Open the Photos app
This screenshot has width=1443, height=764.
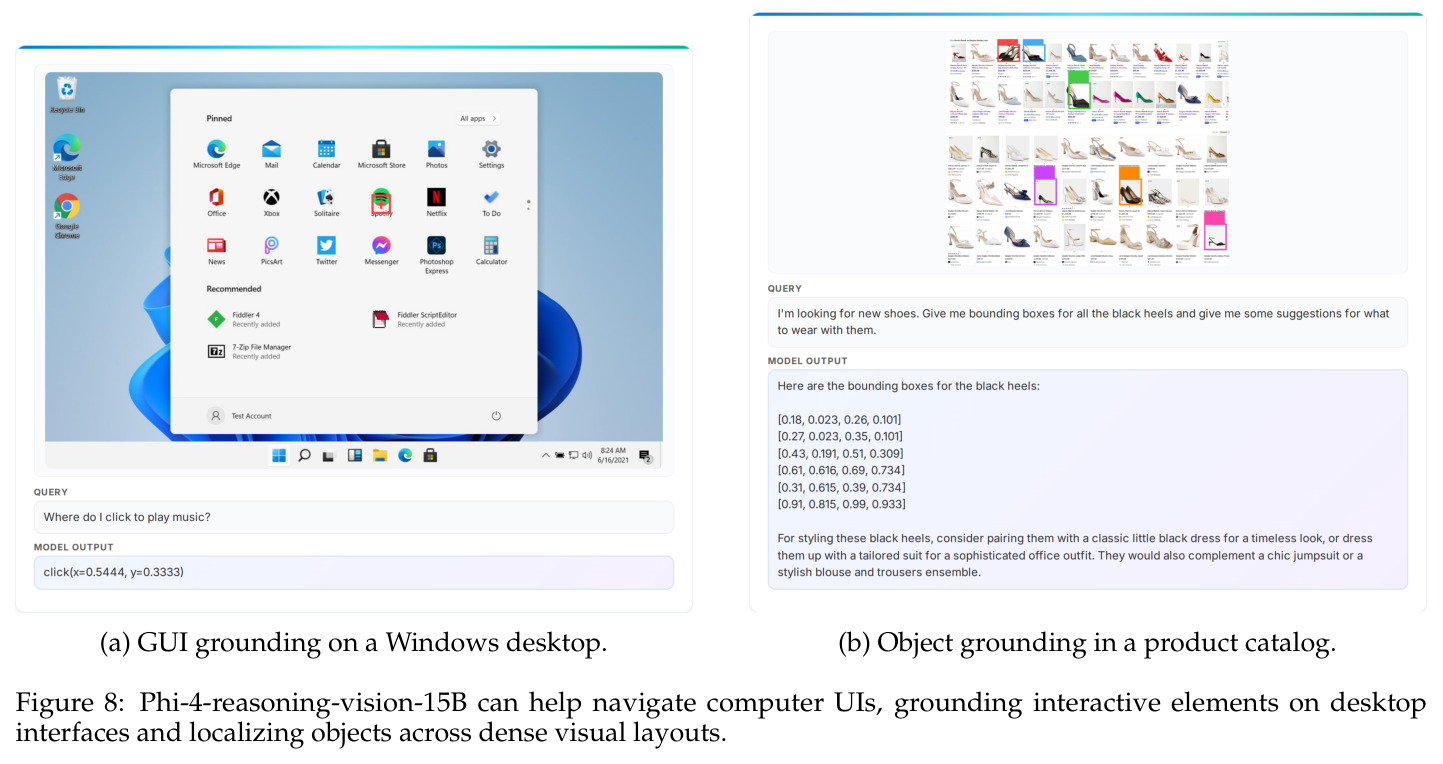(436, 154)
